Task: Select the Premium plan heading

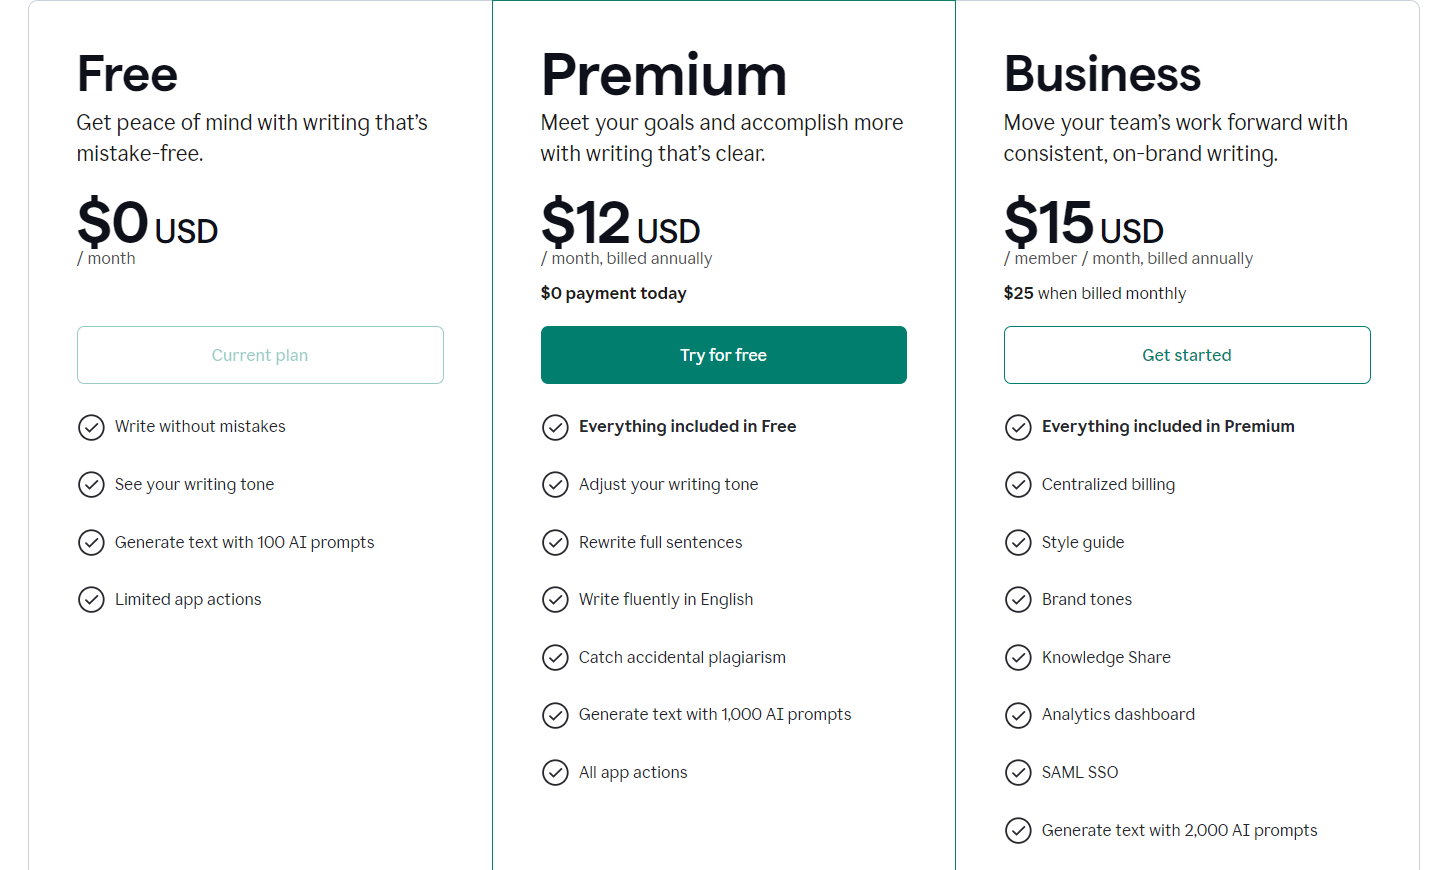Action: (x=664, y=75)
